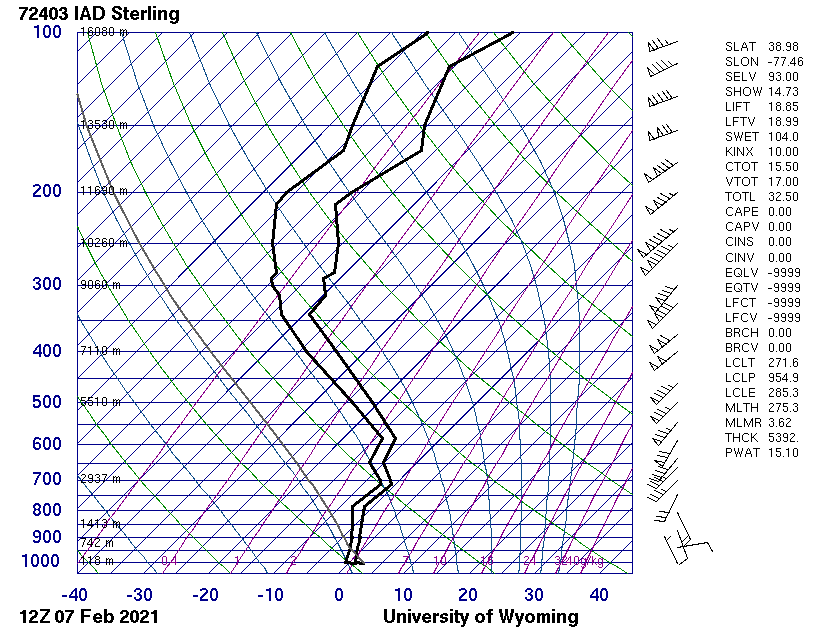This screenshot has height=641, width=824.
Task: Select the 700 pressure level label
Action: (47, 479)
